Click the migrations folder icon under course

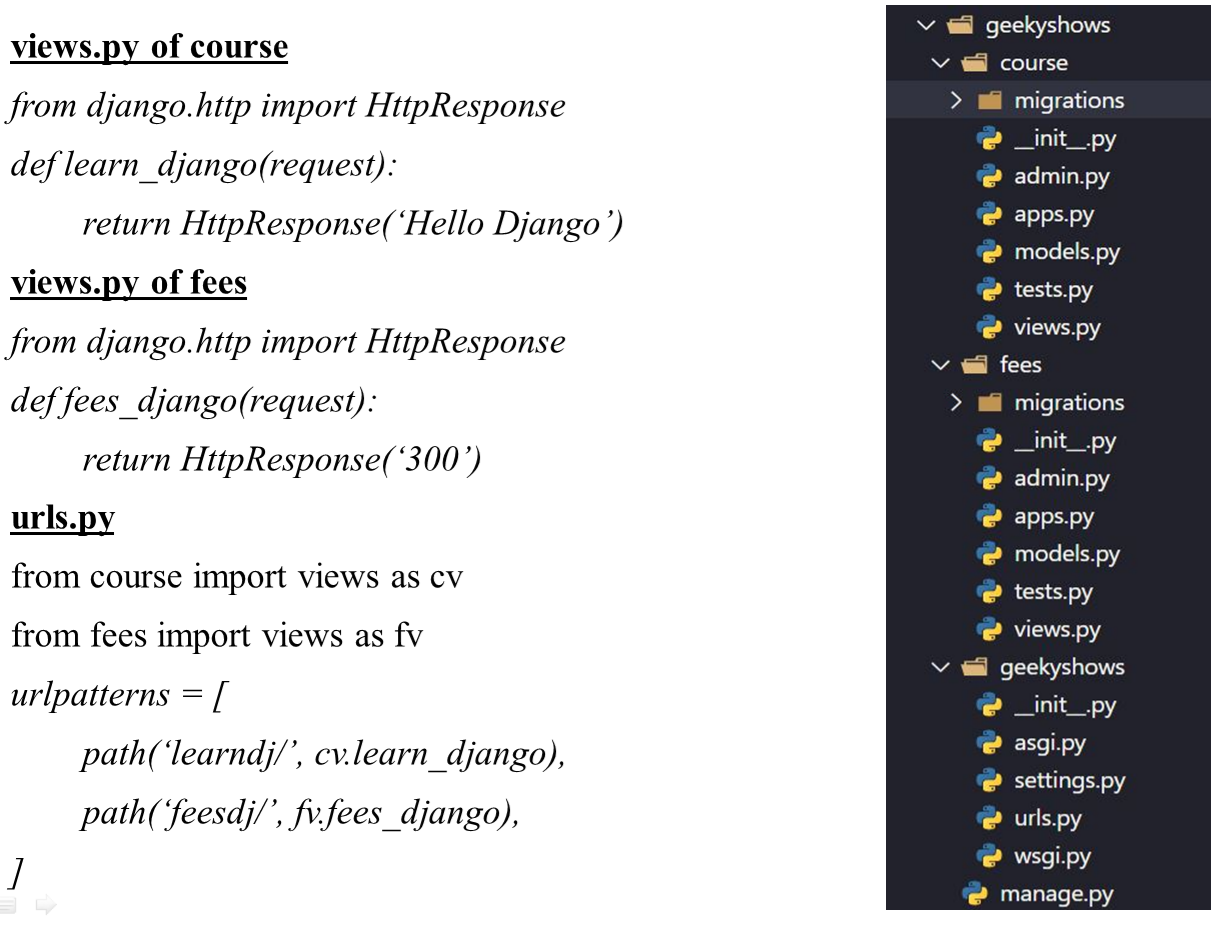tap(988, 101)
